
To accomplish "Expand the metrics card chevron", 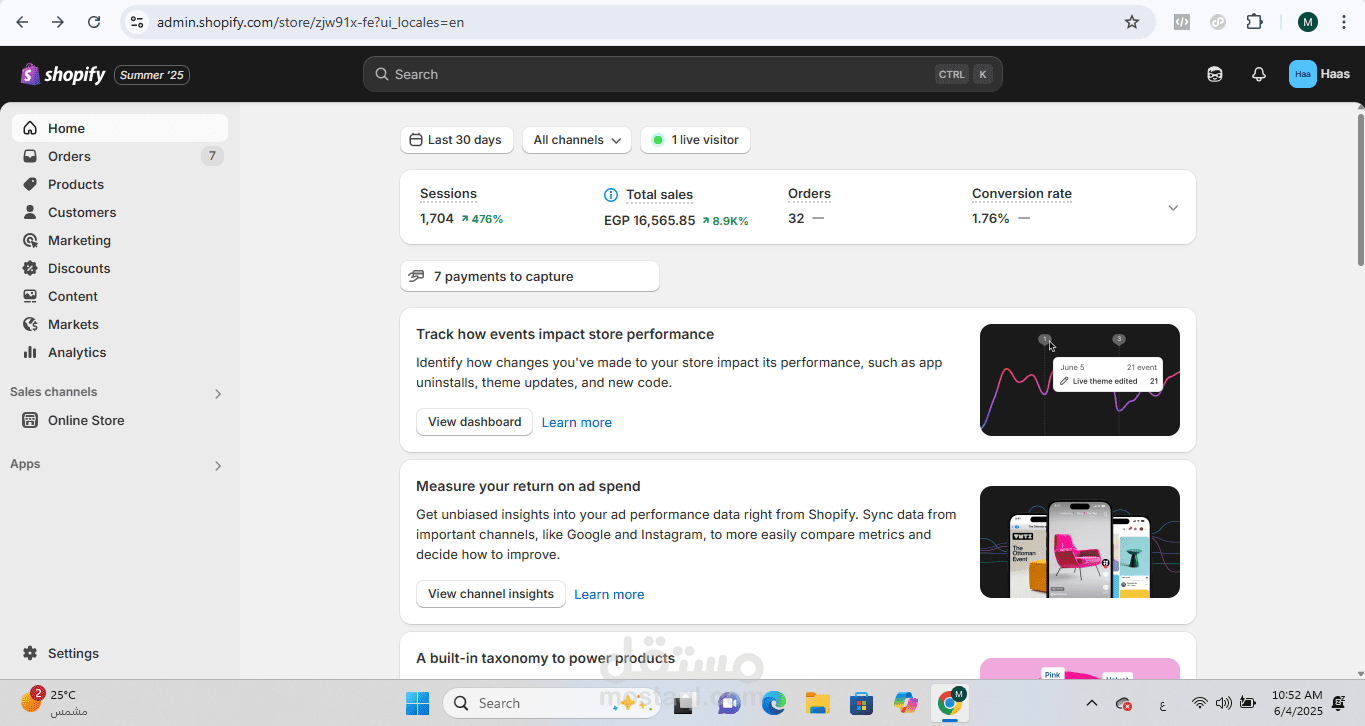I will 1173,208.
